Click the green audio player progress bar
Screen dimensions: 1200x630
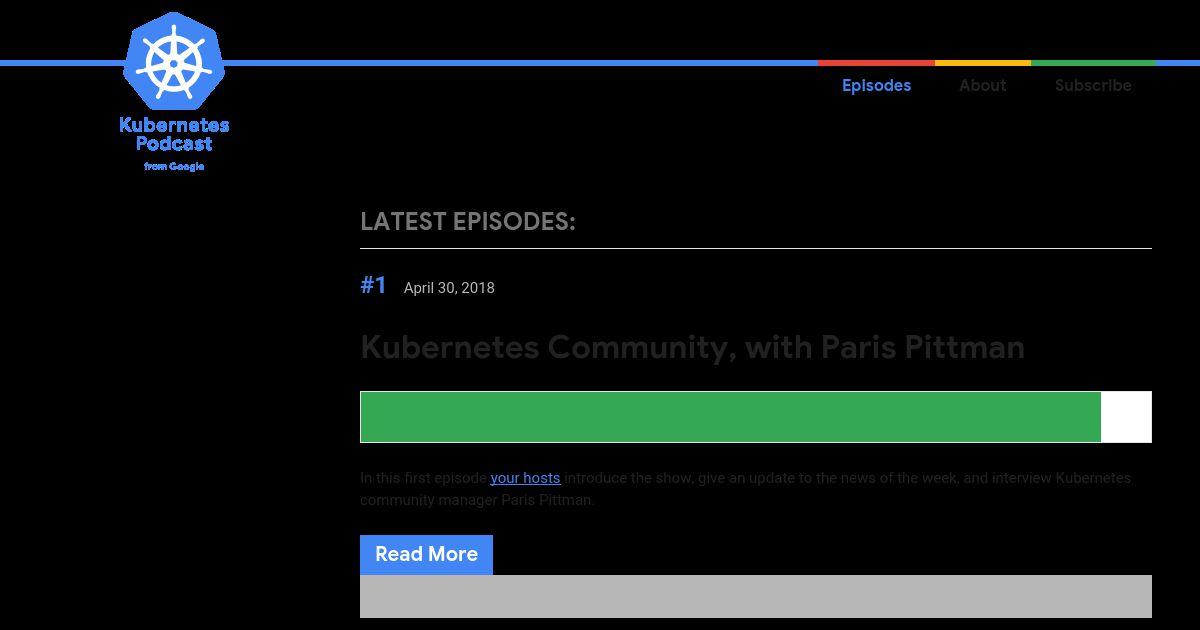(x=730, y=417)
